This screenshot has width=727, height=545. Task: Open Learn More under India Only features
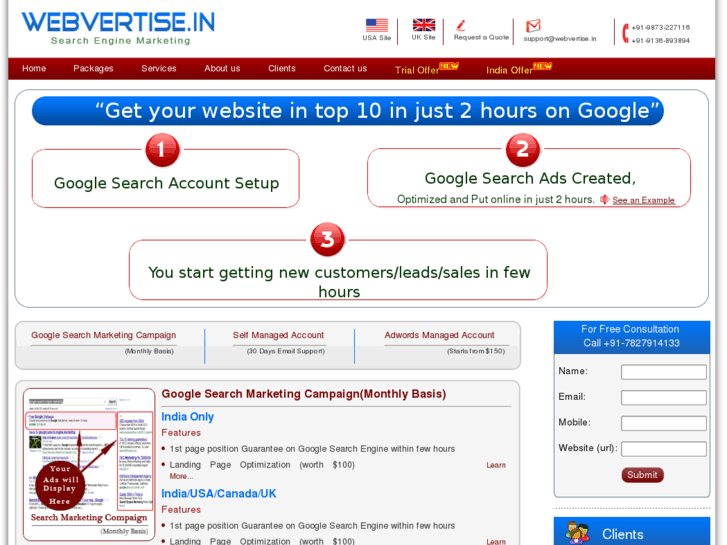496,465
